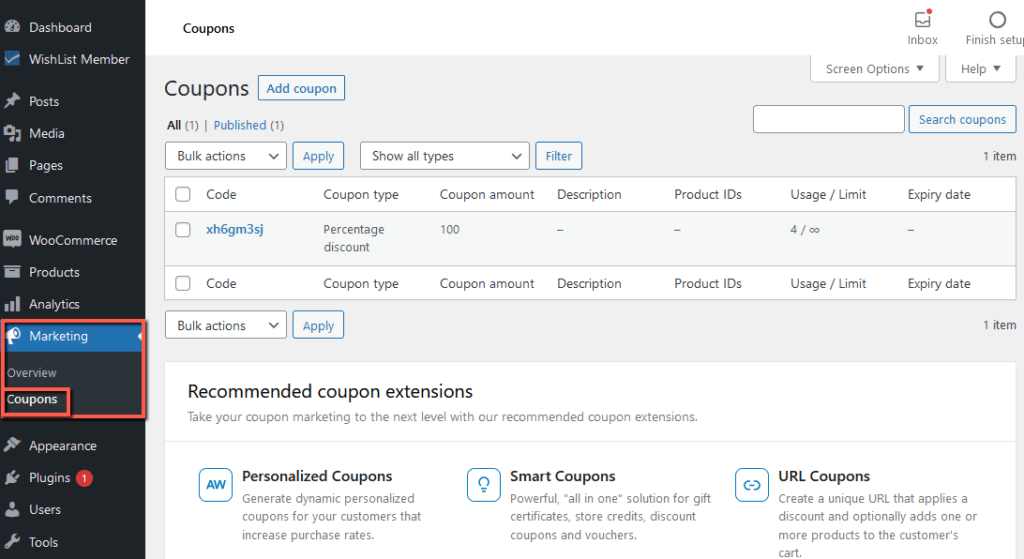Image resolution: width=1024 pixels, height=559 pixels.
Task: Open the top Bulk actions dropdown
Action: [x=225, y=156]
